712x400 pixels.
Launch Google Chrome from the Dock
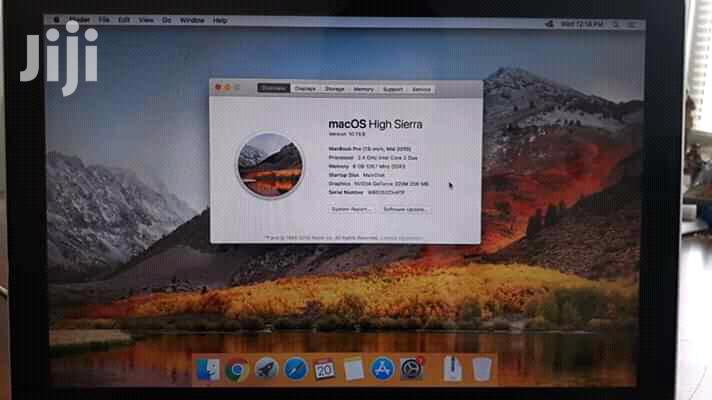click(237, 370)
